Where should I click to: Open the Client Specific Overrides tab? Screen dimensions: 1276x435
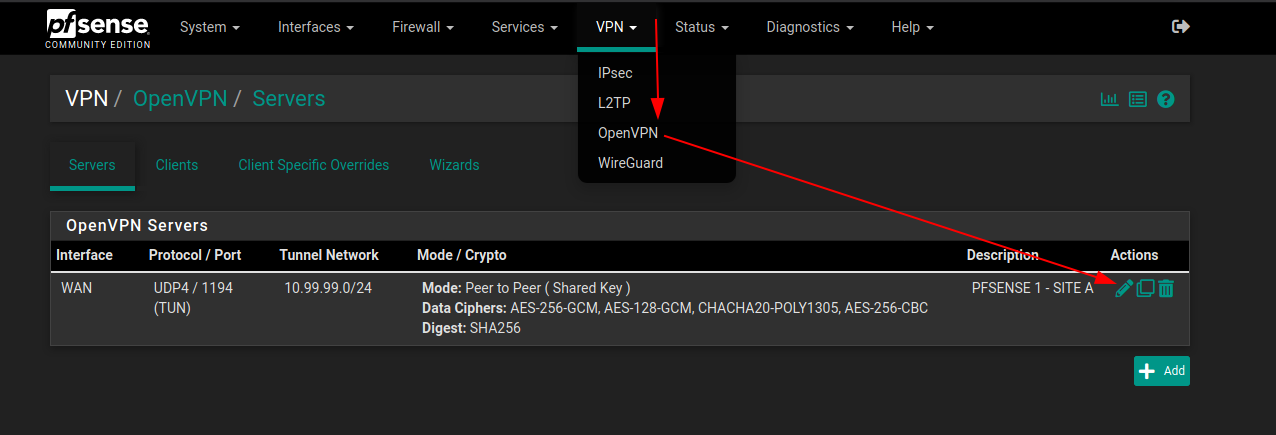(x=313, y=165)
